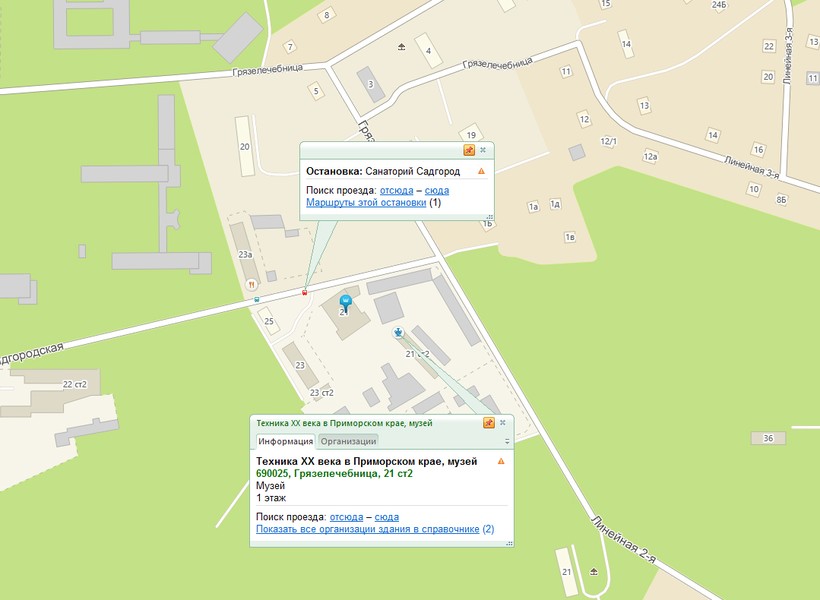Viewport: 820px width, 600px height.
Task: Select the round museum marker near 21 ст2
Action: coord(398,332)
